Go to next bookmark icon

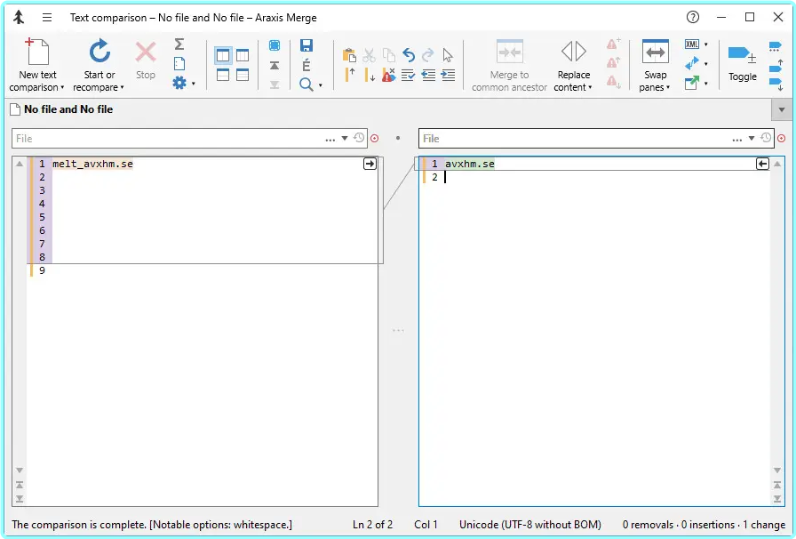coord(776,83)
